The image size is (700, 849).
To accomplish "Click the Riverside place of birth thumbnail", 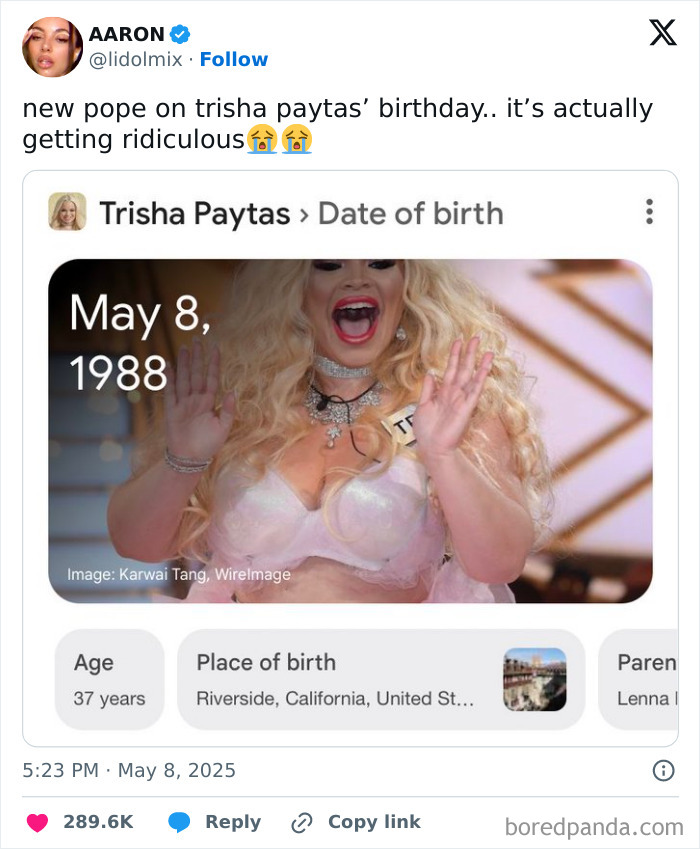I will coord(537,678).
